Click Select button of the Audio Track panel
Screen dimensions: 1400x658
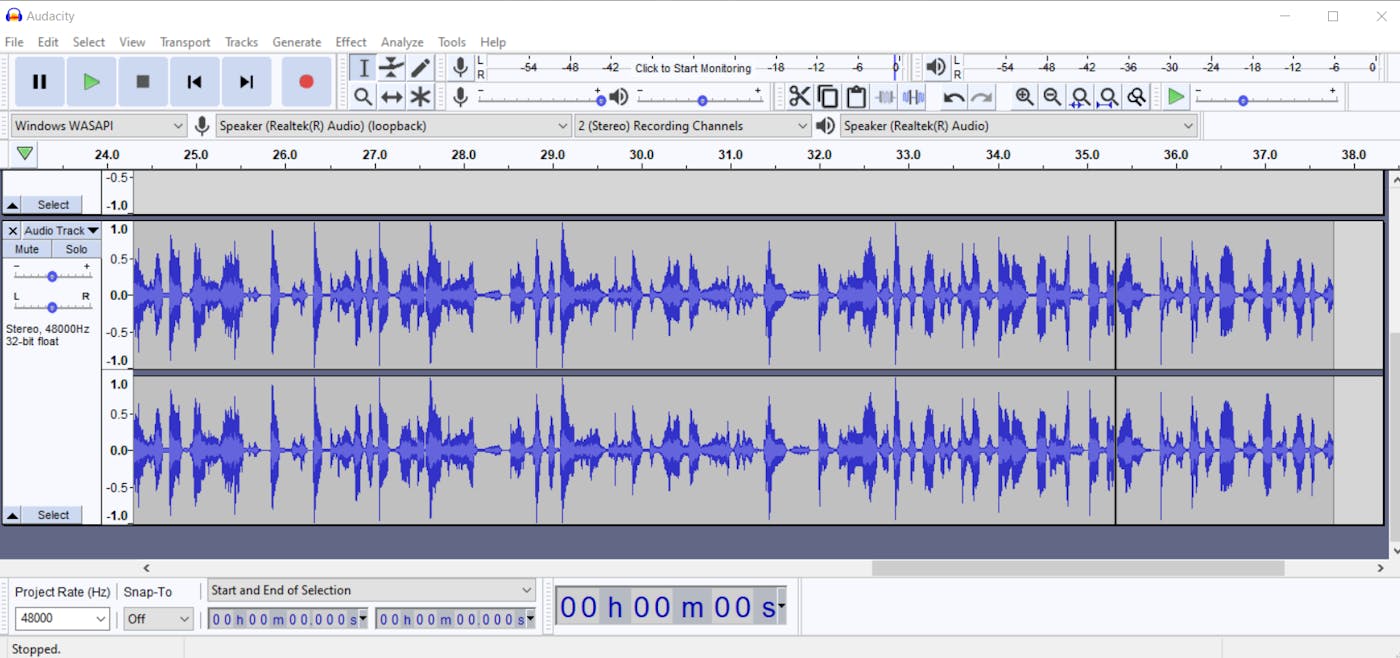[x=53, y=515]
